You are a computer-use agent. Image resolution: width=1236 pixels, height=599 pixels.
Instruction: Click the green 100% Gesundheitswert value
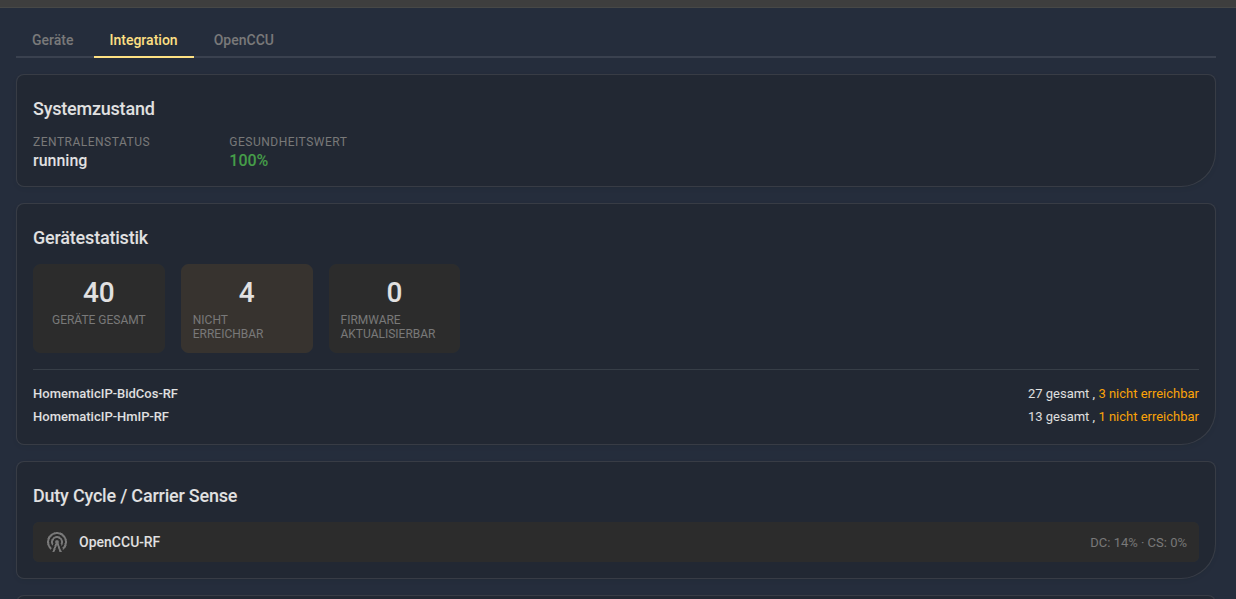pyautogui.click(x=249, y=160)
